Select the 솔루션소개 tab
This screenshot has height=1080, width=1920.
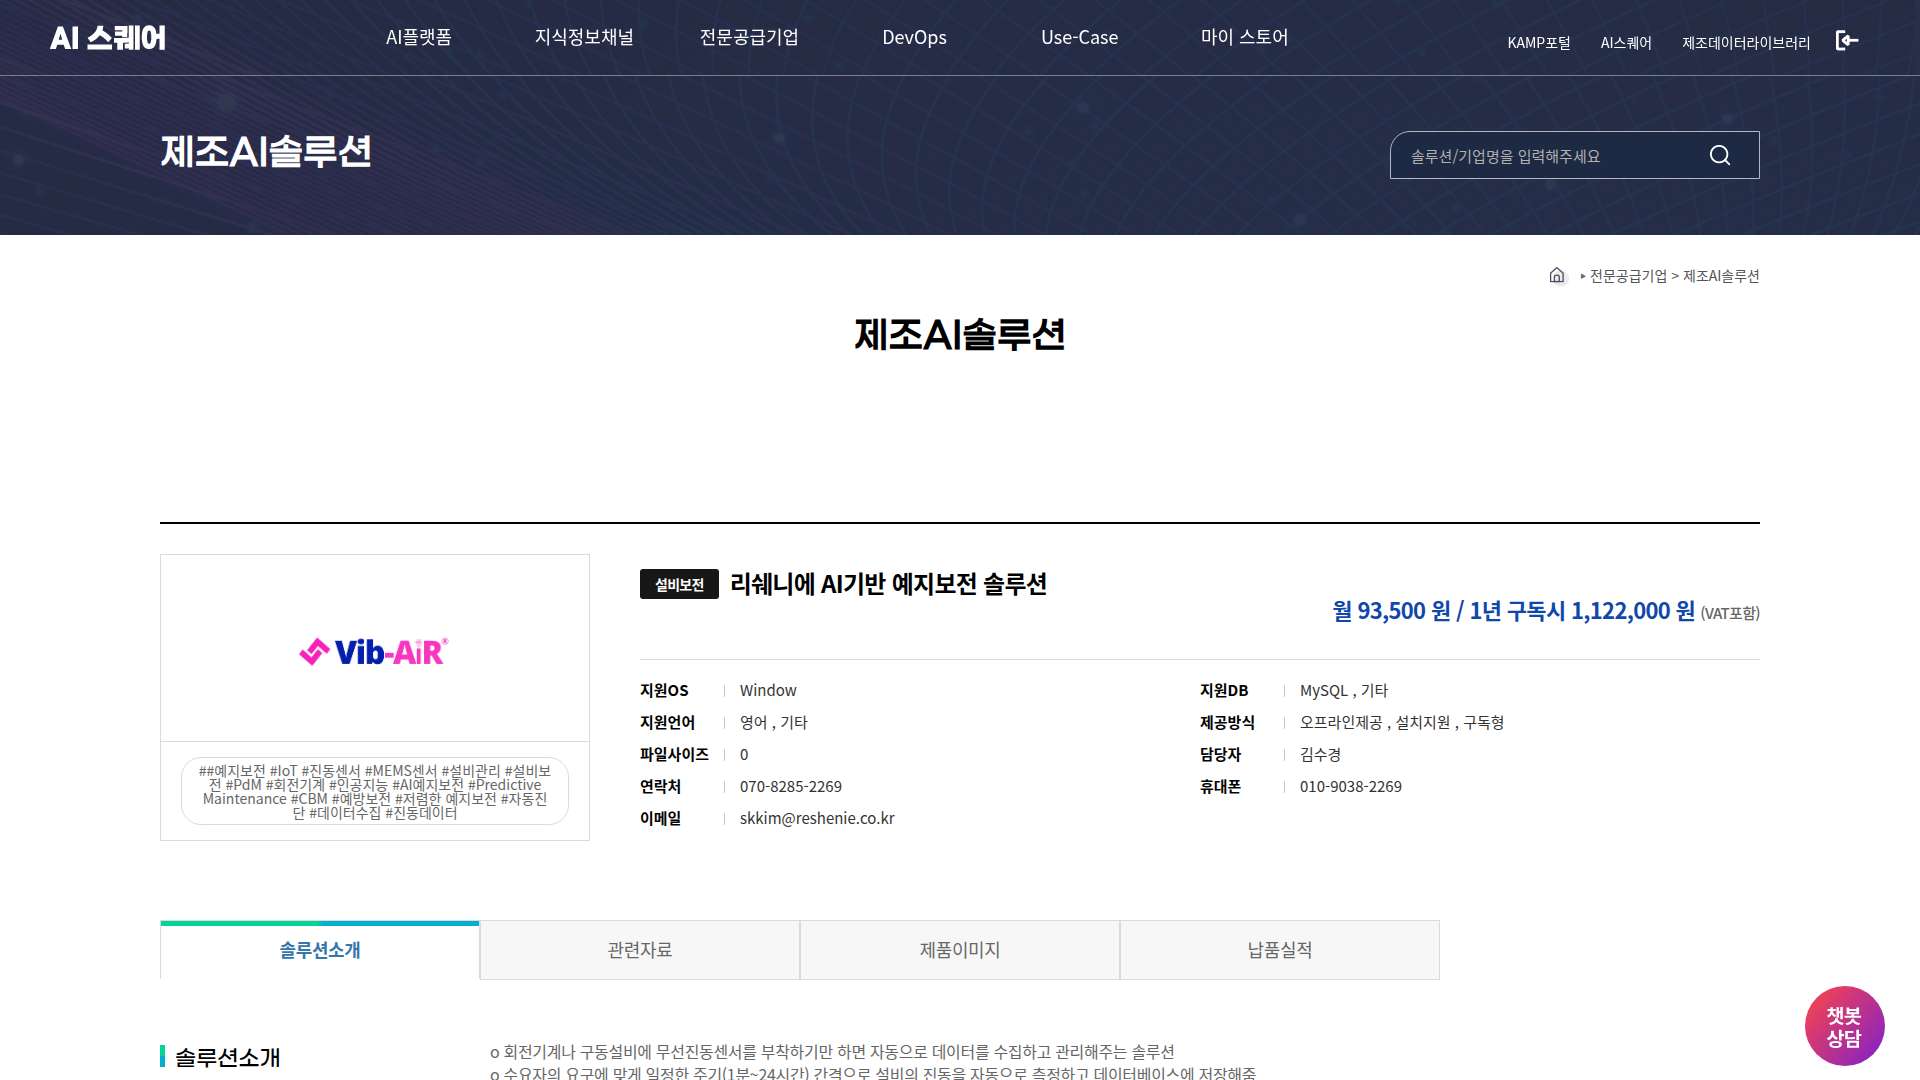click(320, 950)
